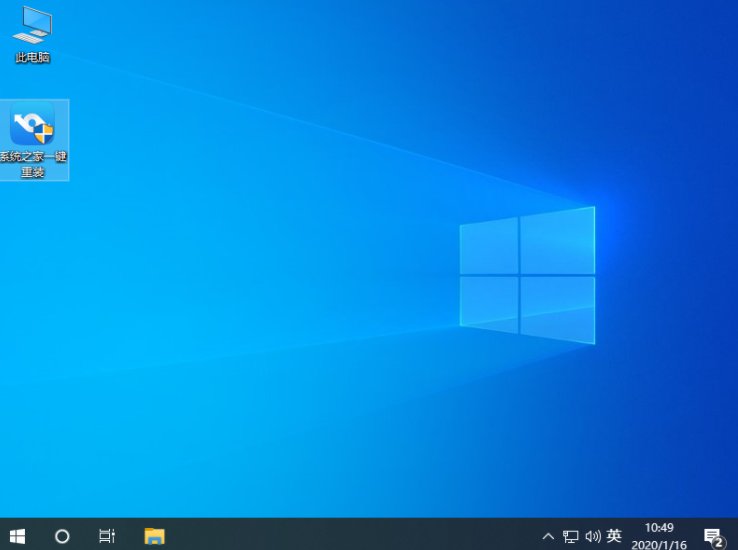
Task: Click the 10:49 taskbar clock time
Action: (659, 527)
